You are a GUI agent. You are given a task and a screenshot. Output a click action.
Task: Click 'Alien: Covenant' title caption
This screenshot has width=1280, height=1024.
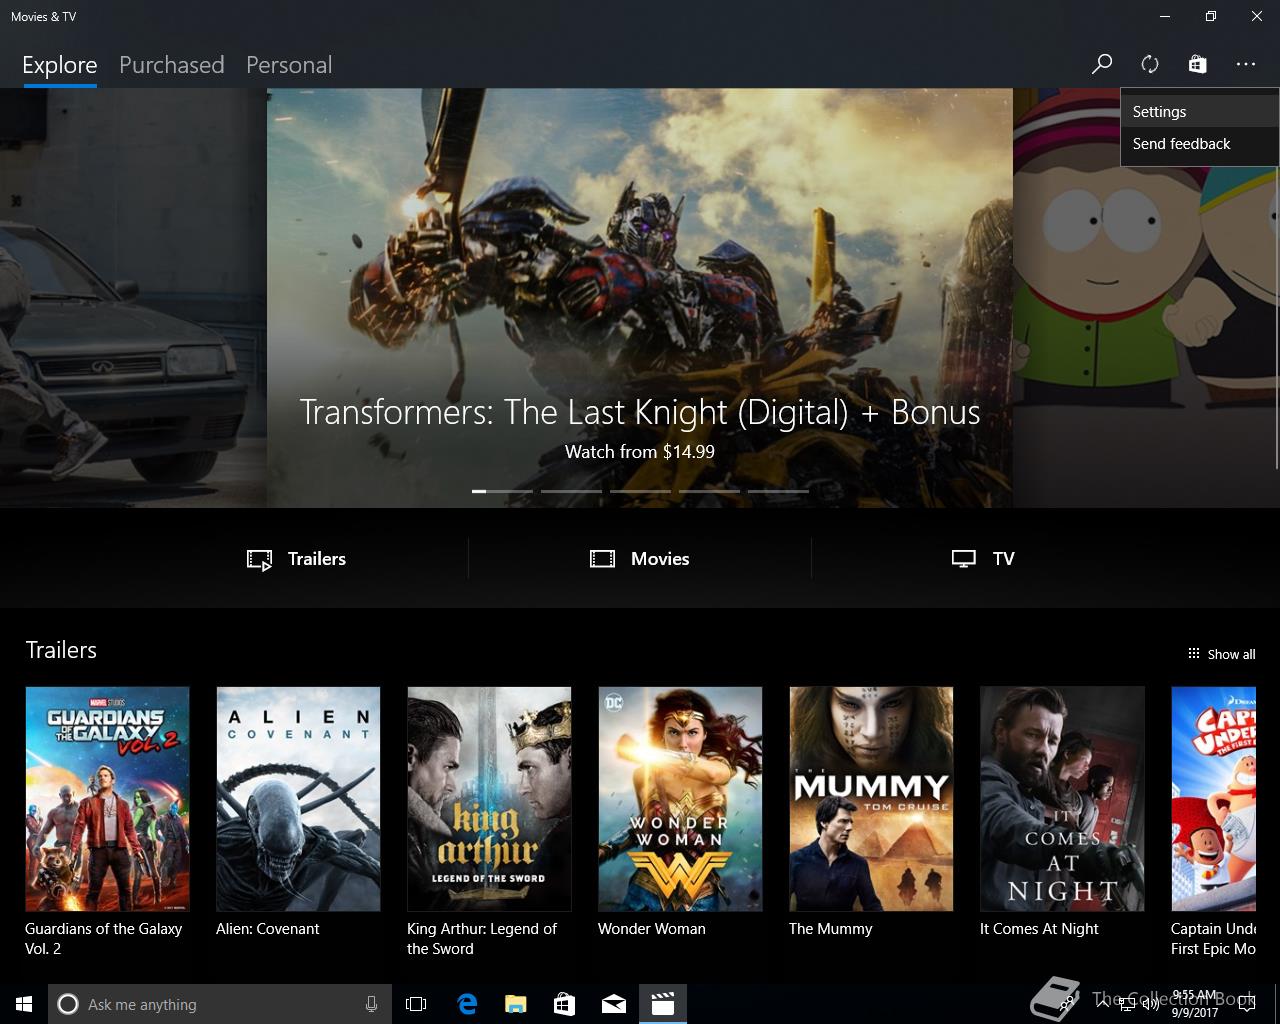268,929
